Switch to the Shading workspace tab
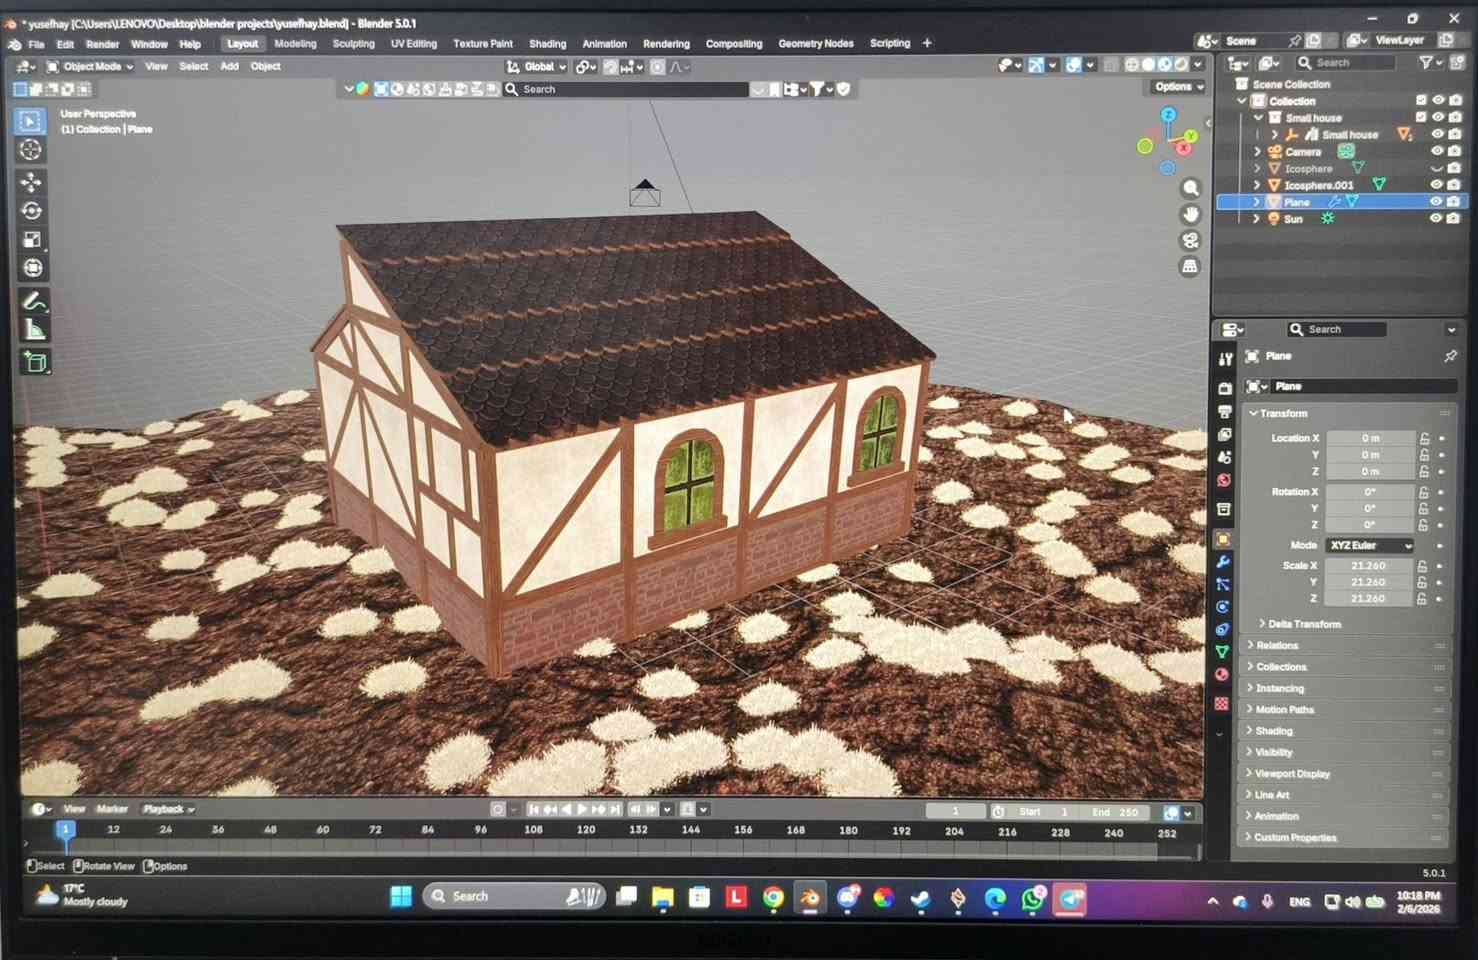Screen dimensions: 1478x960 (x=547, y=43)
